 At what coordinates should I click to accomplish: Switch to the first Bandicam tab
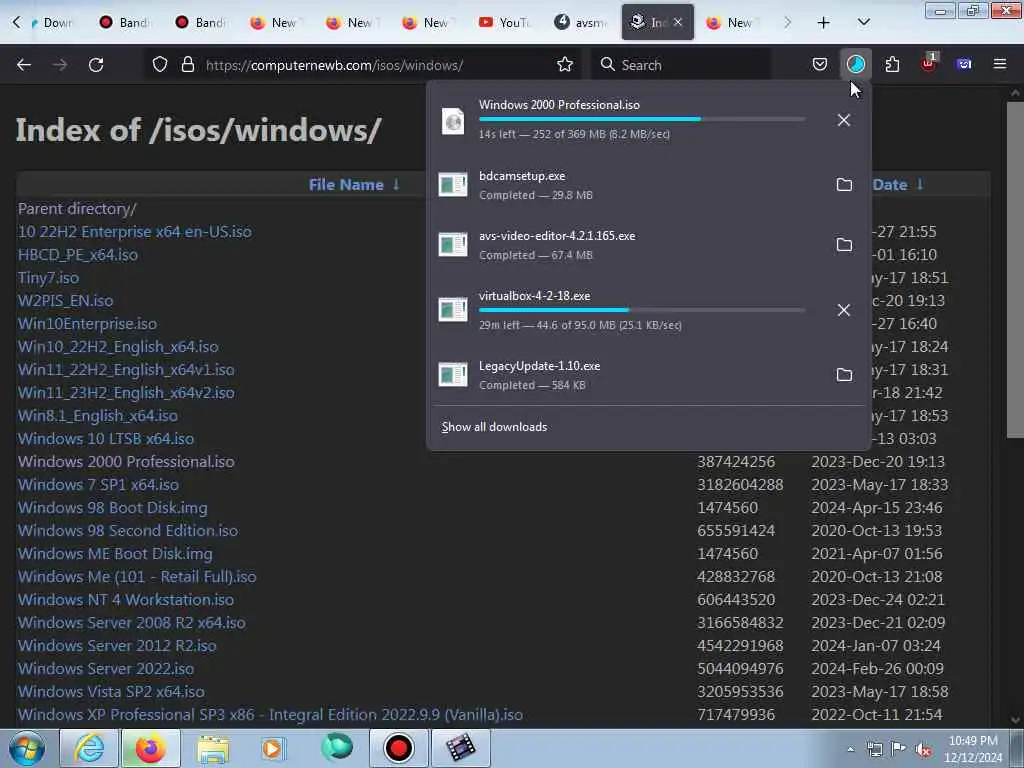coord(125,22)
